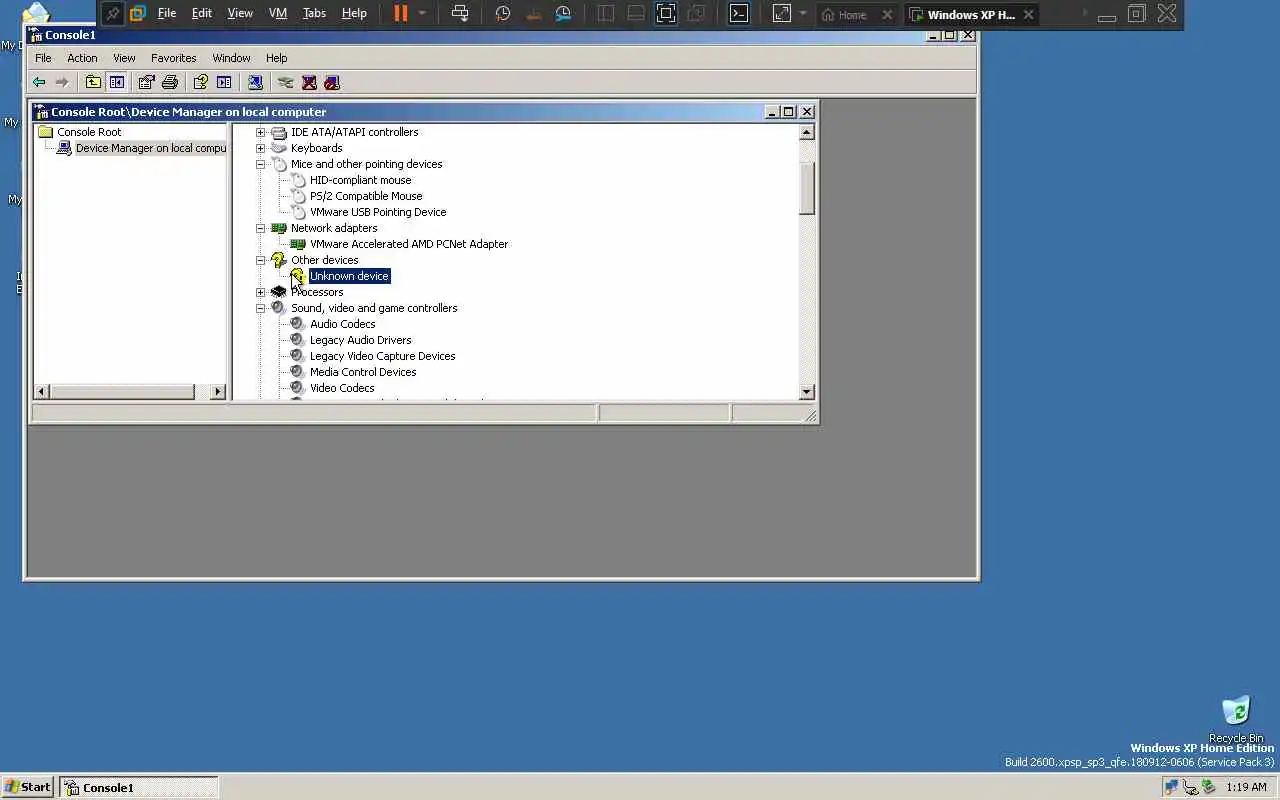The width and height of the screenshot is (1280, 800).
Task: Click console tree horizontal scroll left arrow
Action: (x=42, y=392)
